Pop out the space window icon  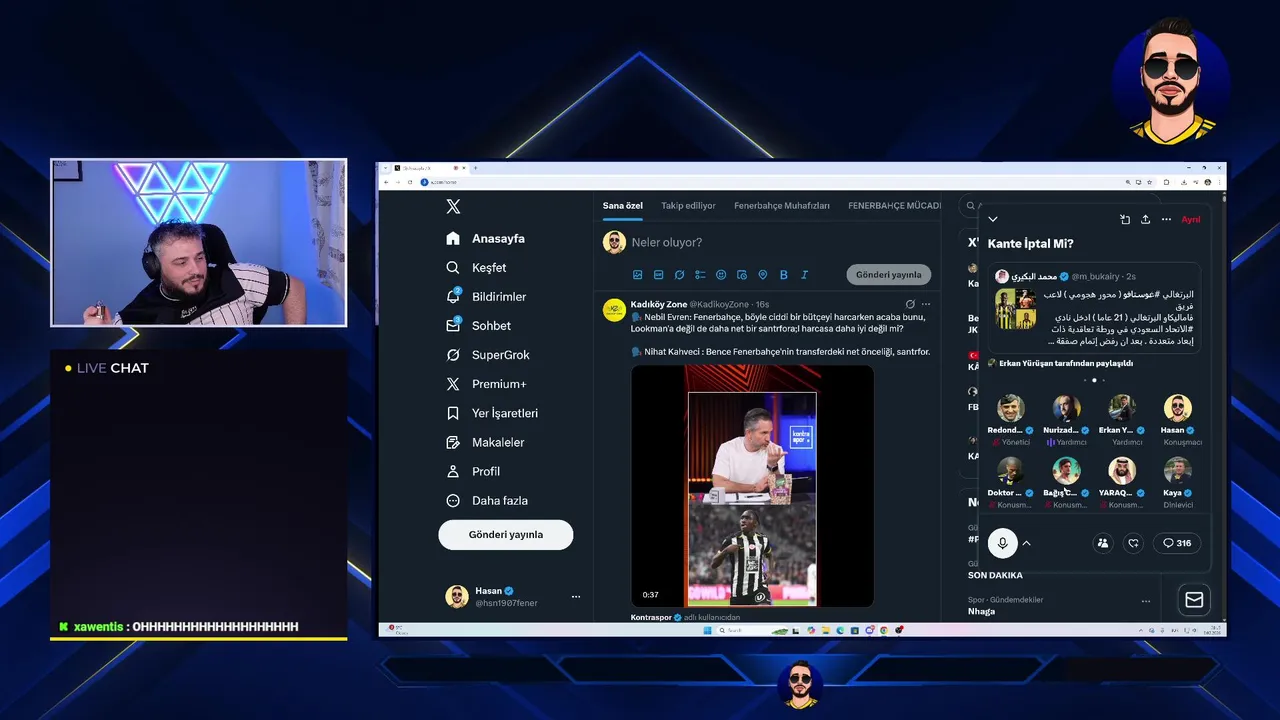tap(1125, 219)
